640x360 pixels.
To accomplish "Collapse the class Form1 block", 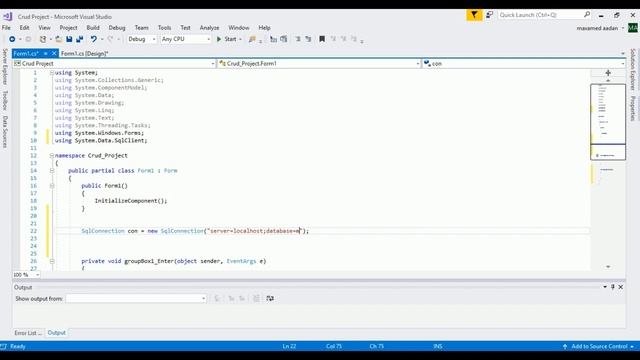I will point(52,171).
